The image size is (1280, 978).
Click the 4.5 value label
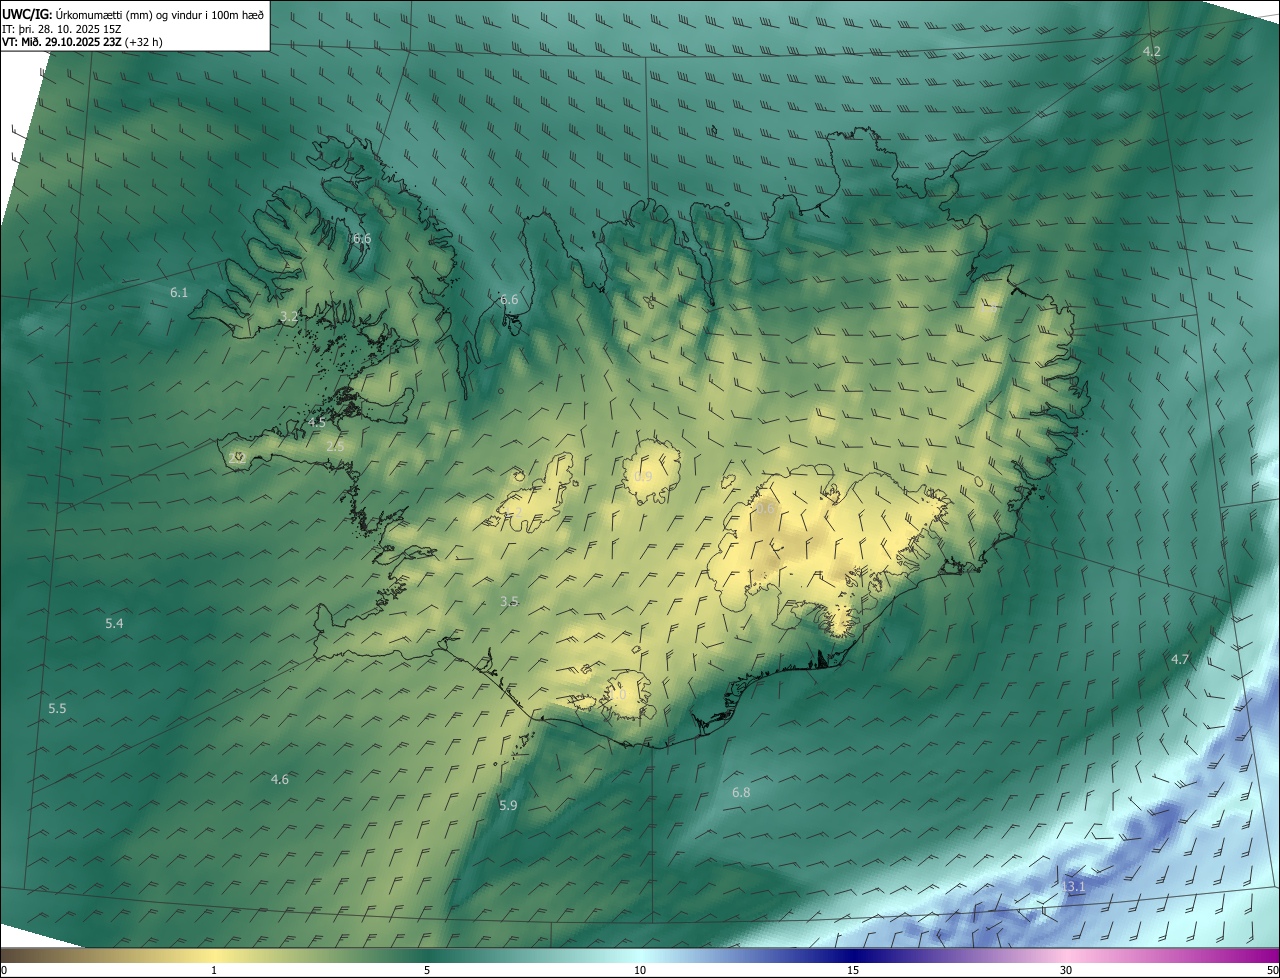coord(316,422)
